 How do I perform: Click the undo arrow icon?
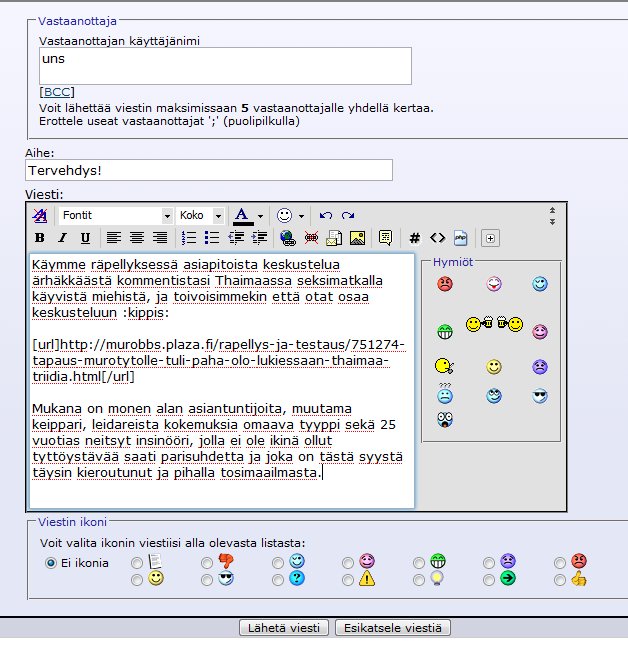(x=326, y=215)
